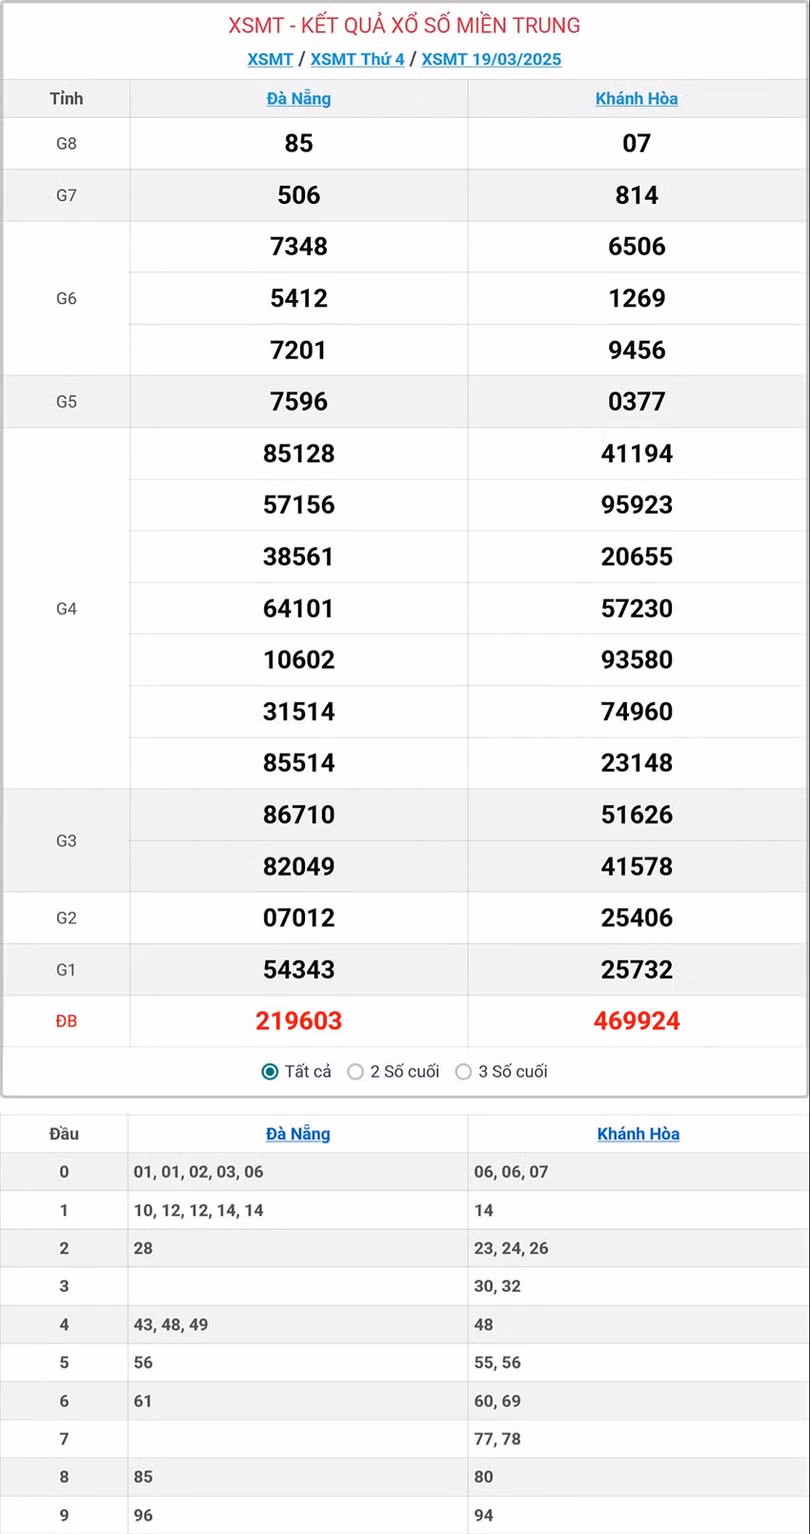
Task: Click Đà Nẵng G8 result 85
Action: tap(299, 143)
